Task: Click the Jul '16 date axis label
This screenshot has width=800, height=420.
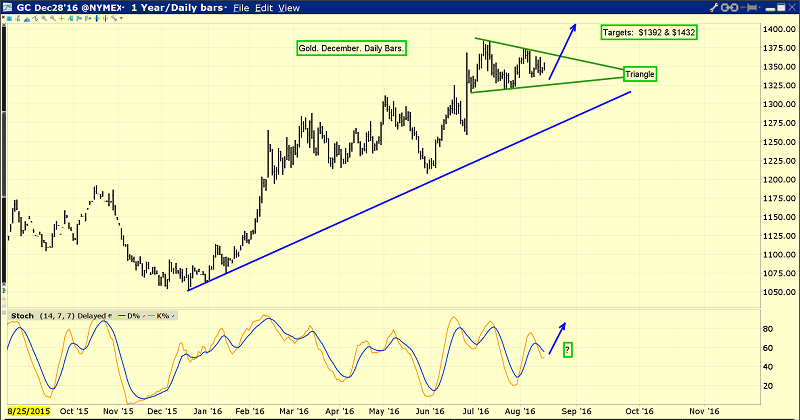Action: coord(476,411)
